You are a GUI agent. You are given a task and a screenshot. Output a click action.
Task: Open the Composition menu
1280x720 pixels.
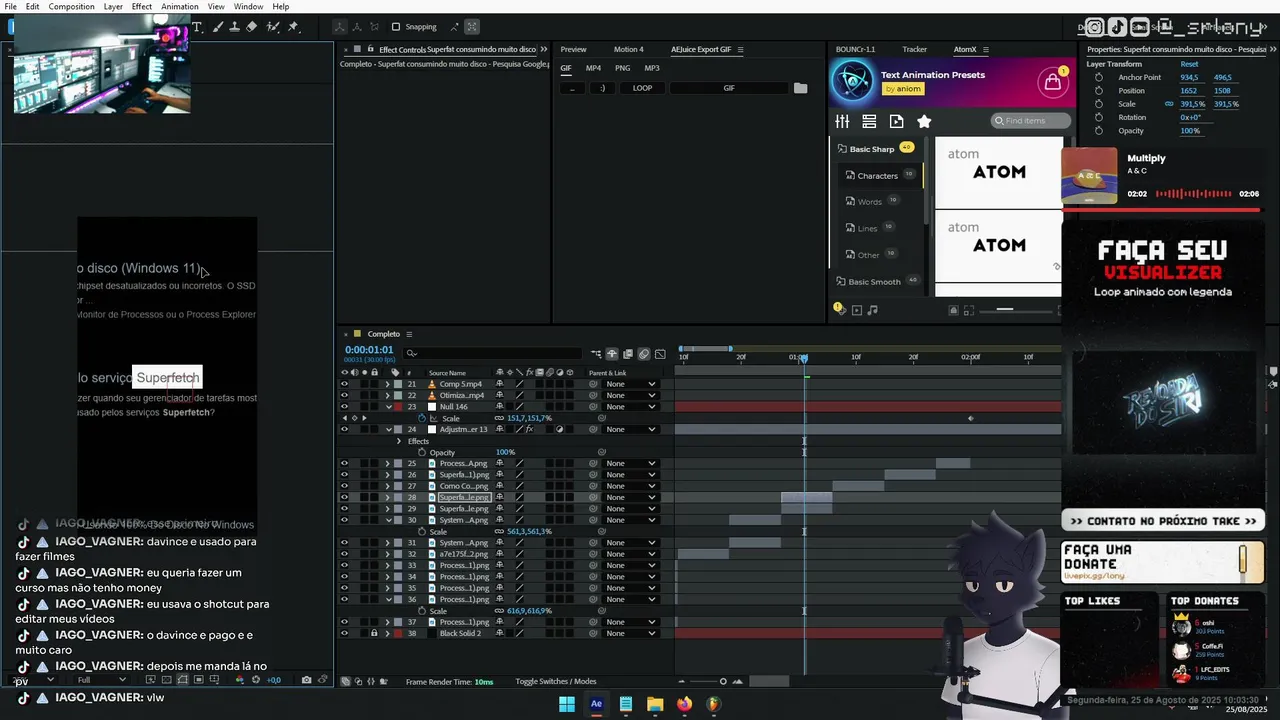[72, 6]
